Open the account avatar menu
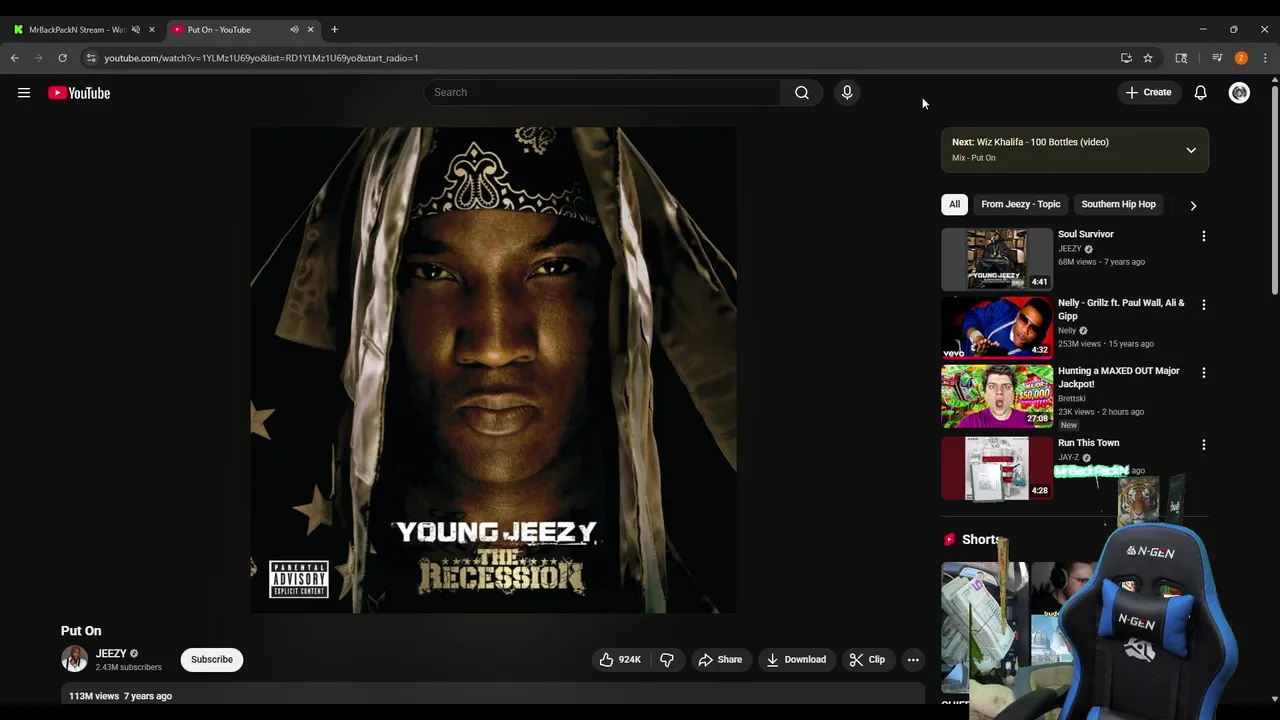This screenshot has height=720, width=1280. tap(1239, 93)
